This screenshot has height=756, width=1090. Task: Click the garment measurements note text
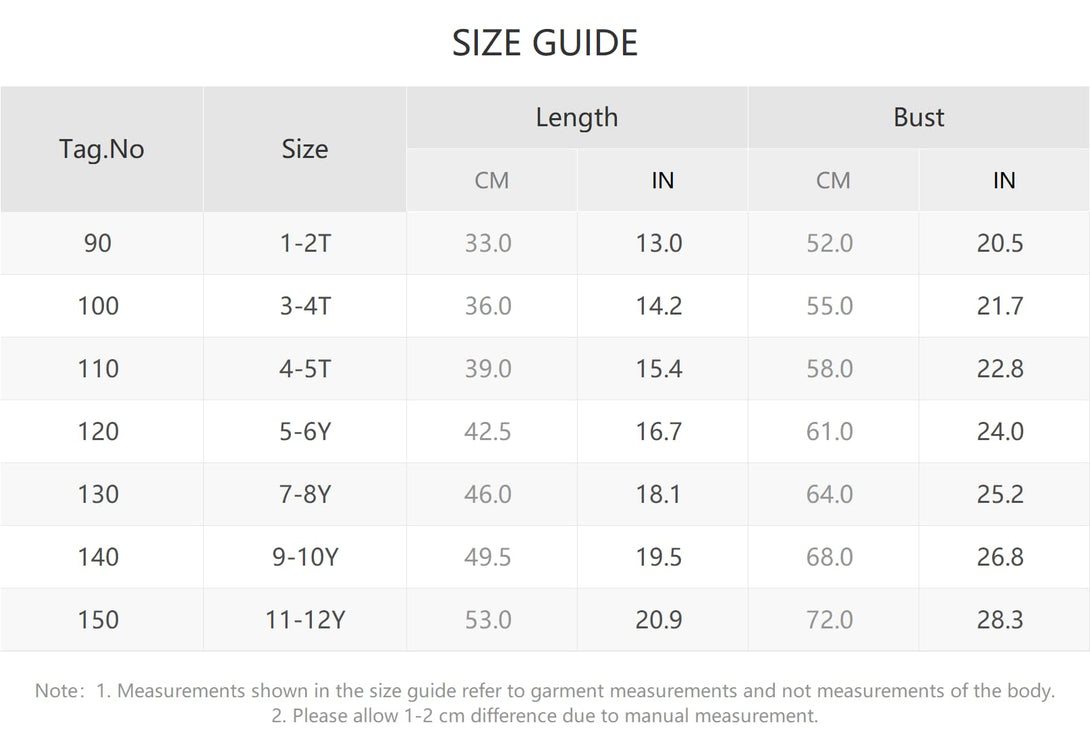pos(545,691)
